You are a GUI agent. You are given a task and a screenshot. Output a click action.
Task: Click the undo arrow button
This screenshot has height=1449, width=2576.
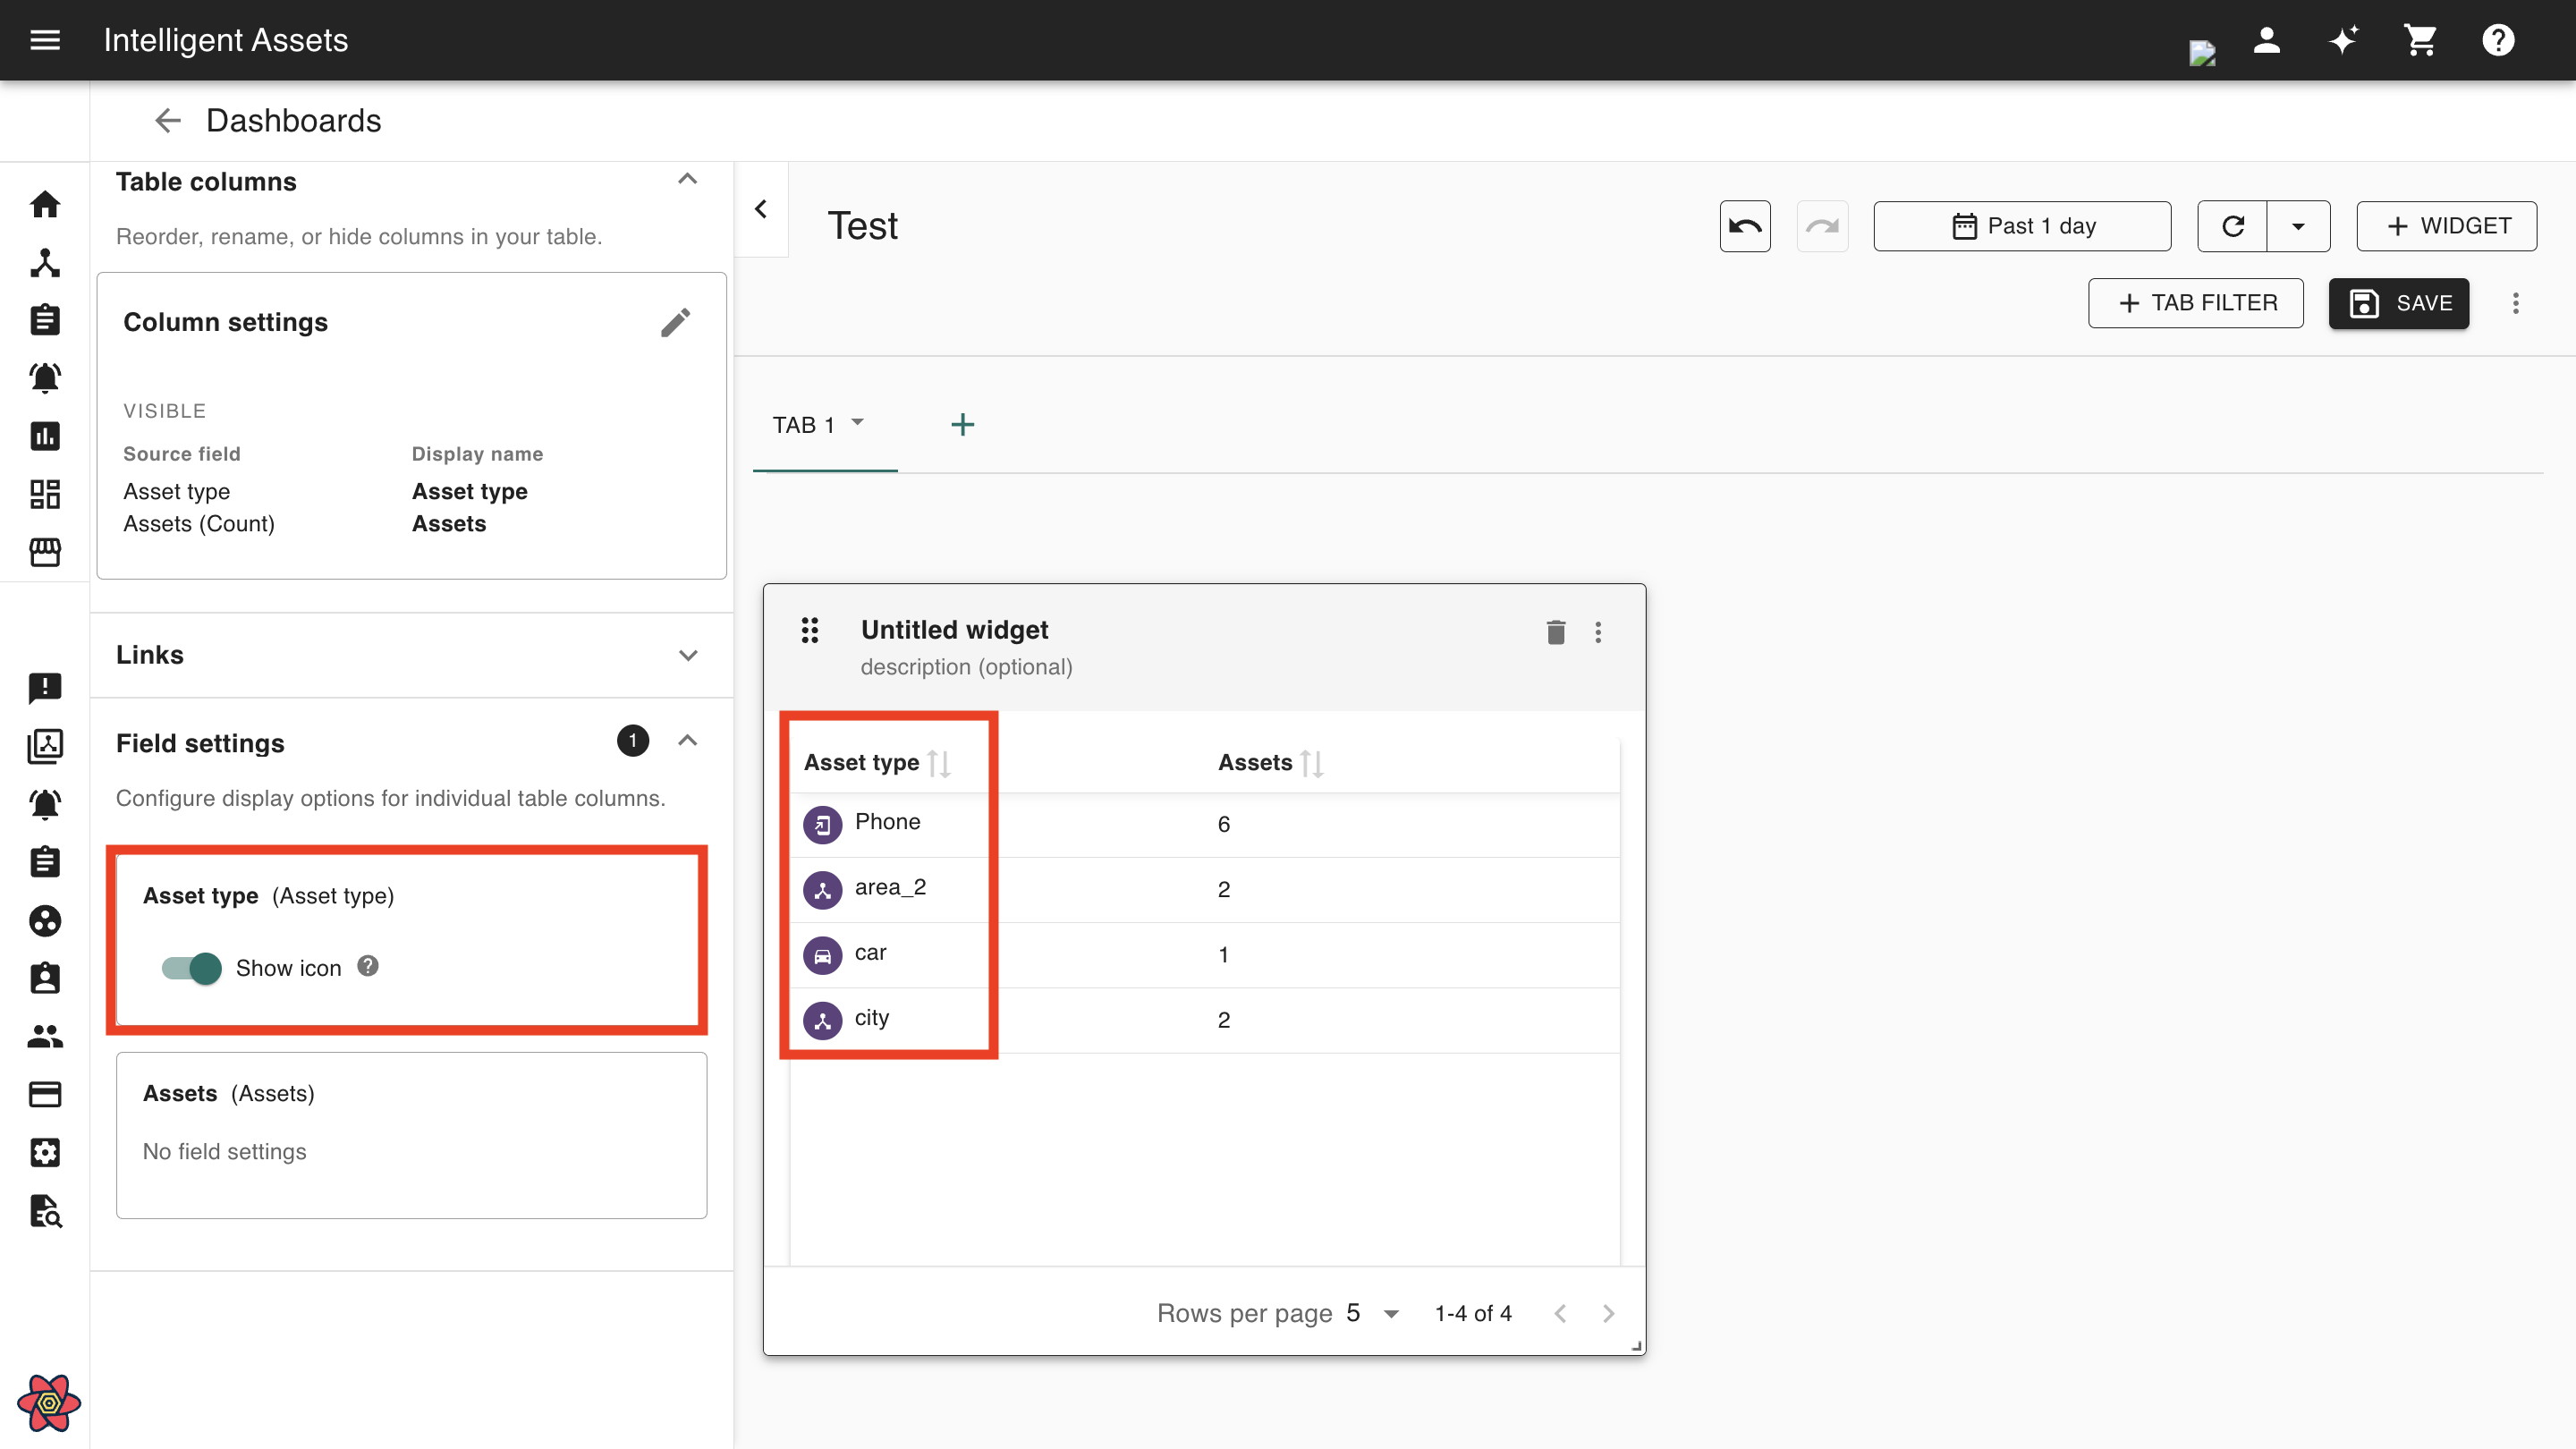click(1745, 226)
